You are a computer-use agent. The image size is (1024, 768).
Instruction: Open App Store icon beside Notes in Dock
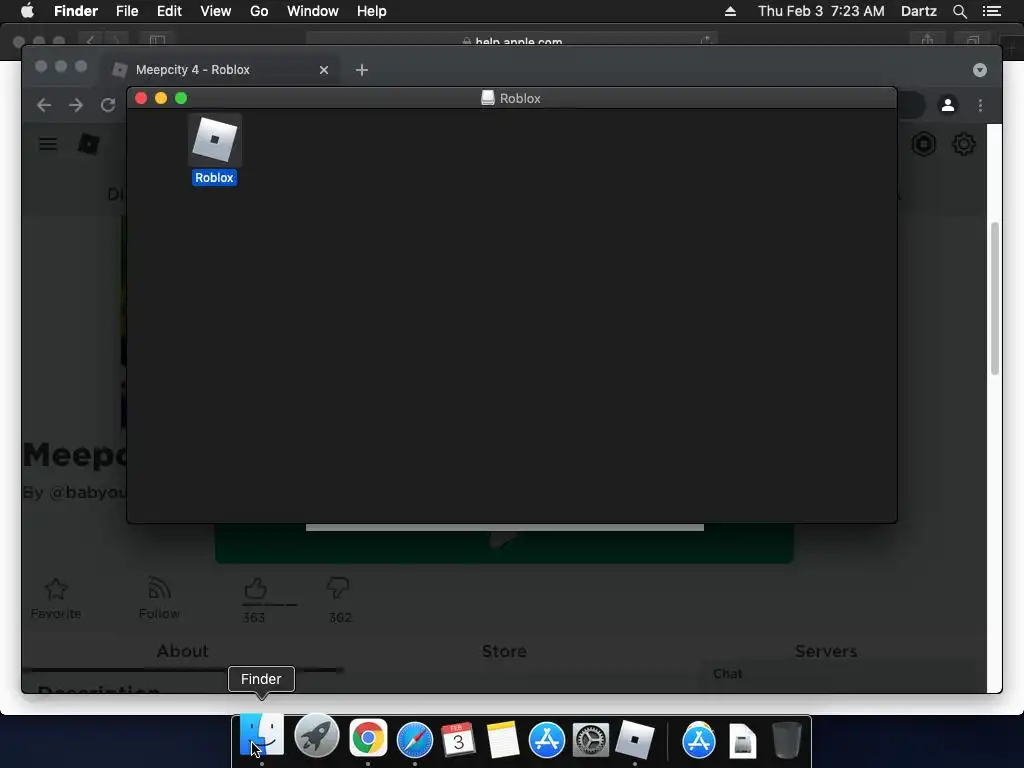pos(547,740)
